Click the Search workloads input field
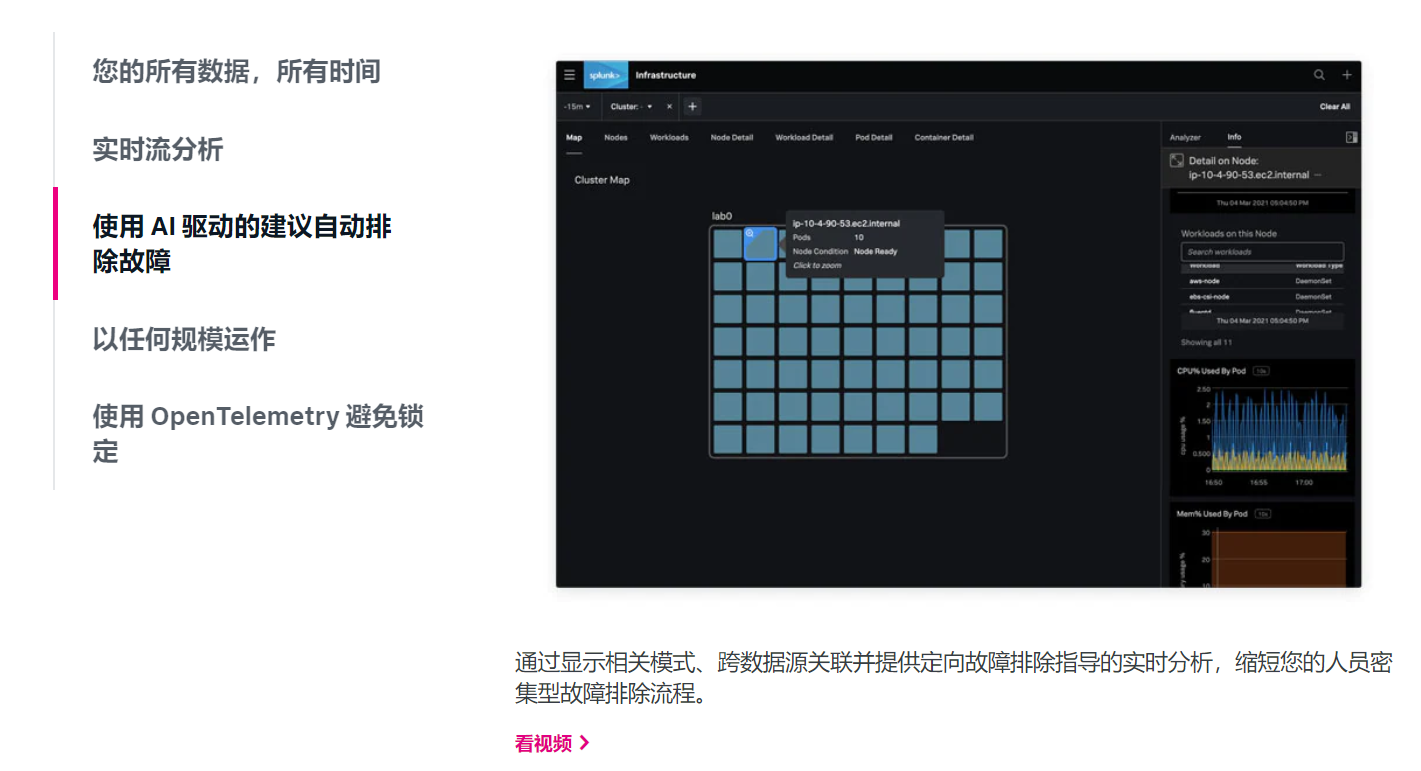The image size is (1421, 771). pyautogui.click(x=1262, y=251)
